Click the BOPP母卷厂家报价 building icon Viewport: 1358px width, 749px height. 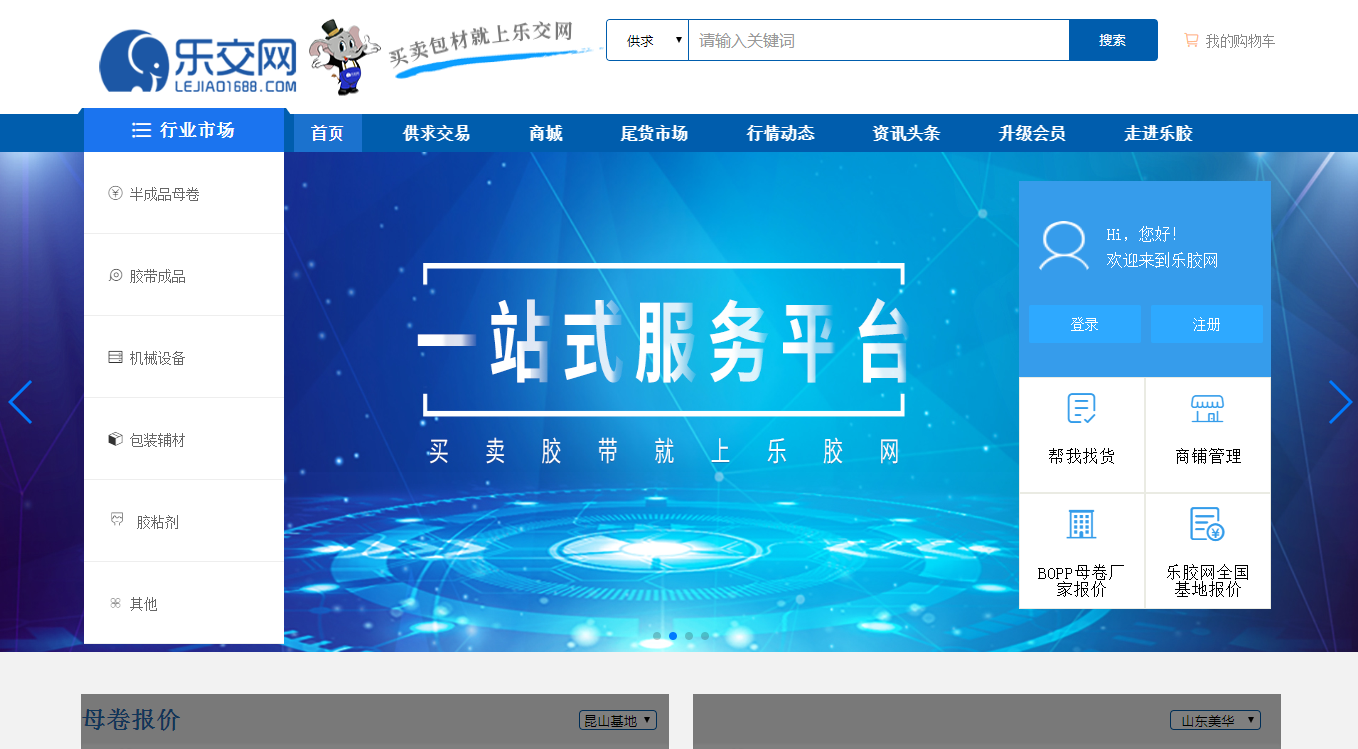[1081, 524]
